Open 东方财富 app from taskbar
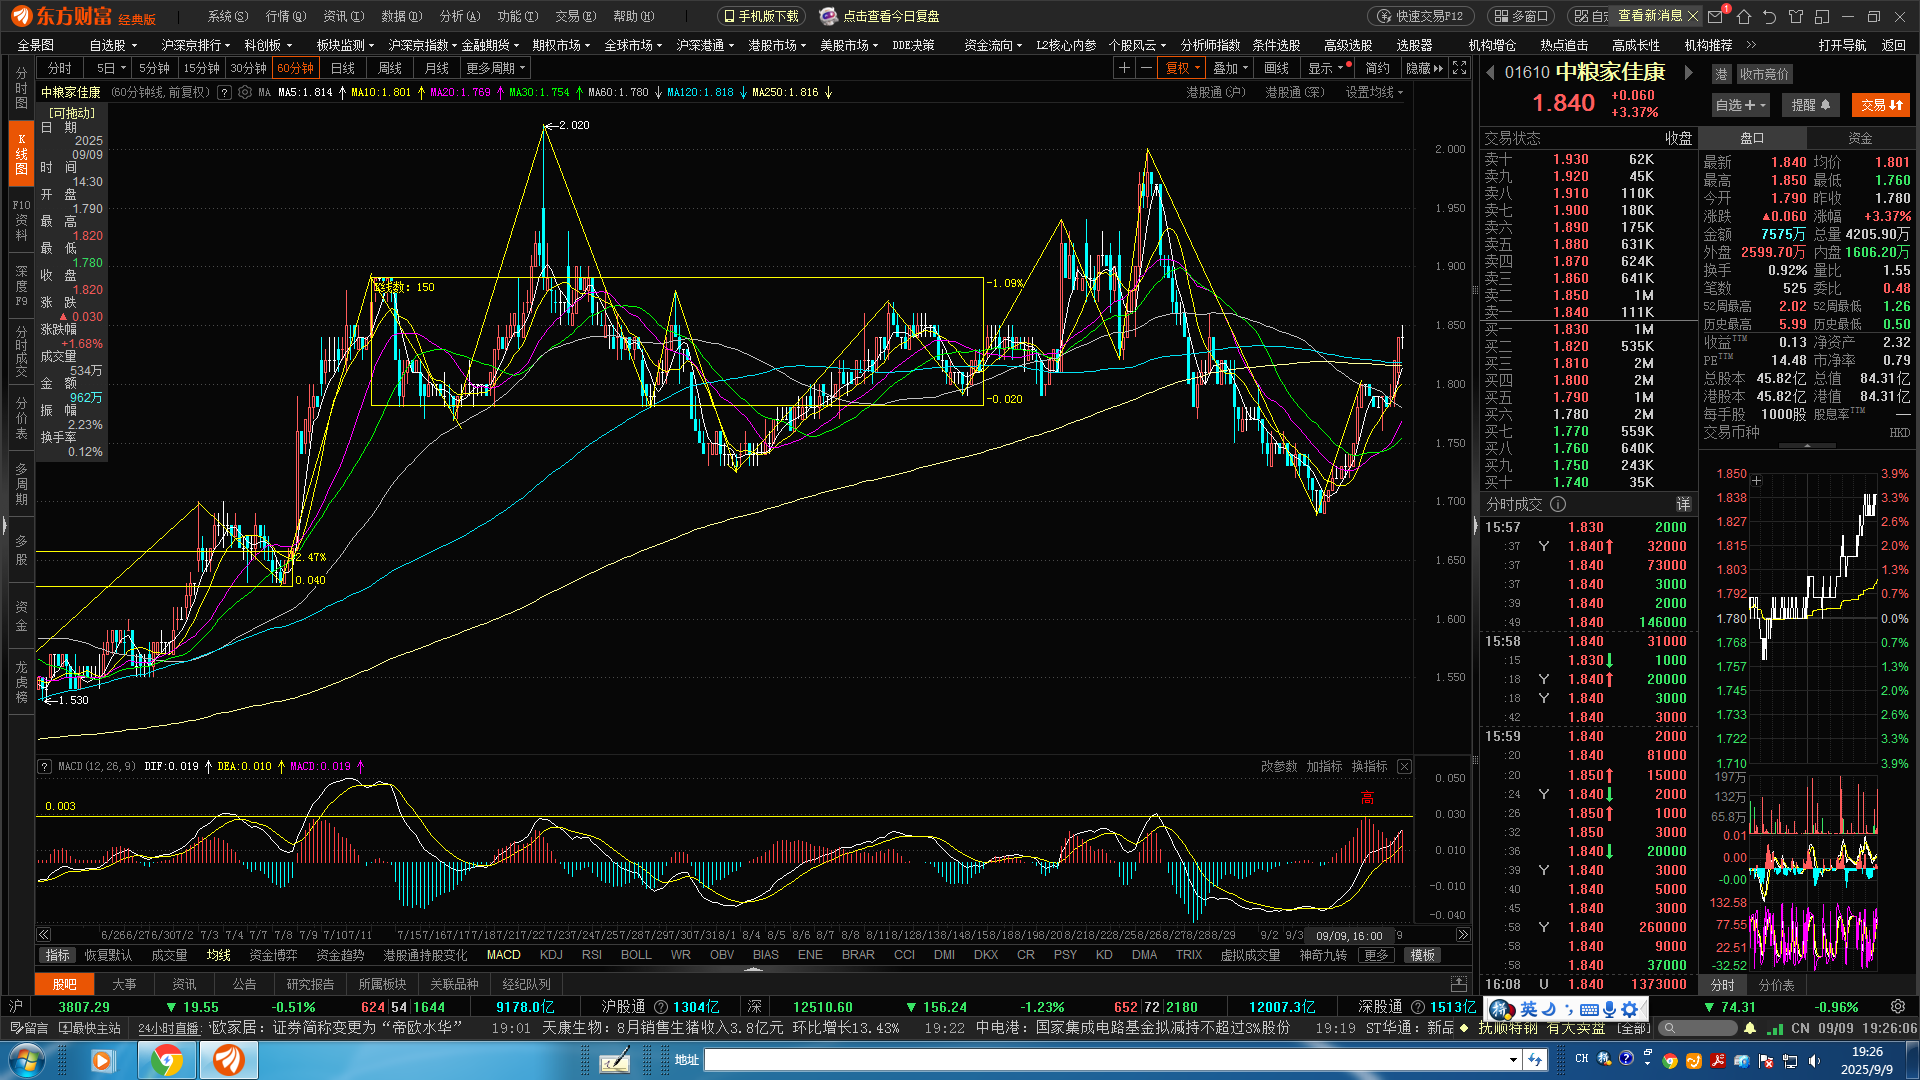Image resolution: width=1920 pixels, height=1080 pixels. tap(228, 1060)
